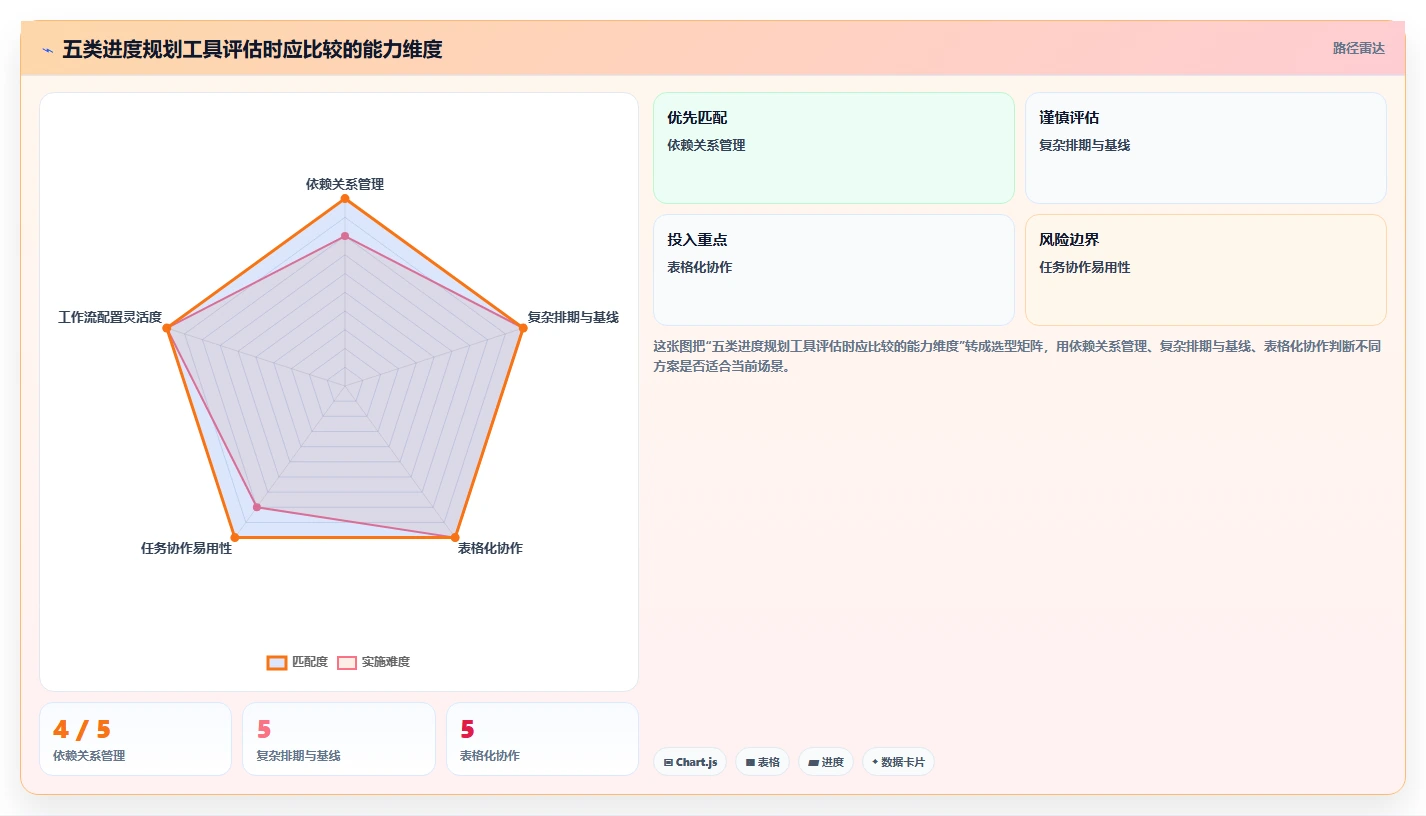Open the 优先匹配 card

pos(834,148)
